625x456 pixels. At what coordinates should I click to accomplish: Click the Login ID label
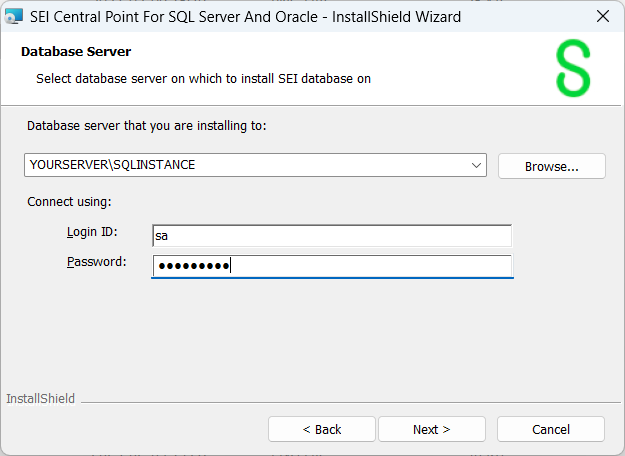(x=92, y=232)
